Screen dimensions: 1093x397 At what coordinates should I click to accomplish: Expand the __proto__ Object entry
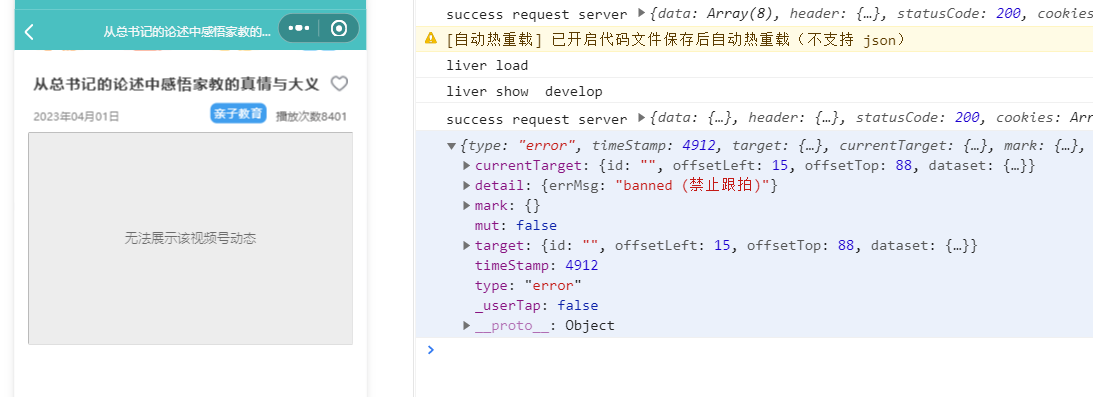[x=466, y=325]
